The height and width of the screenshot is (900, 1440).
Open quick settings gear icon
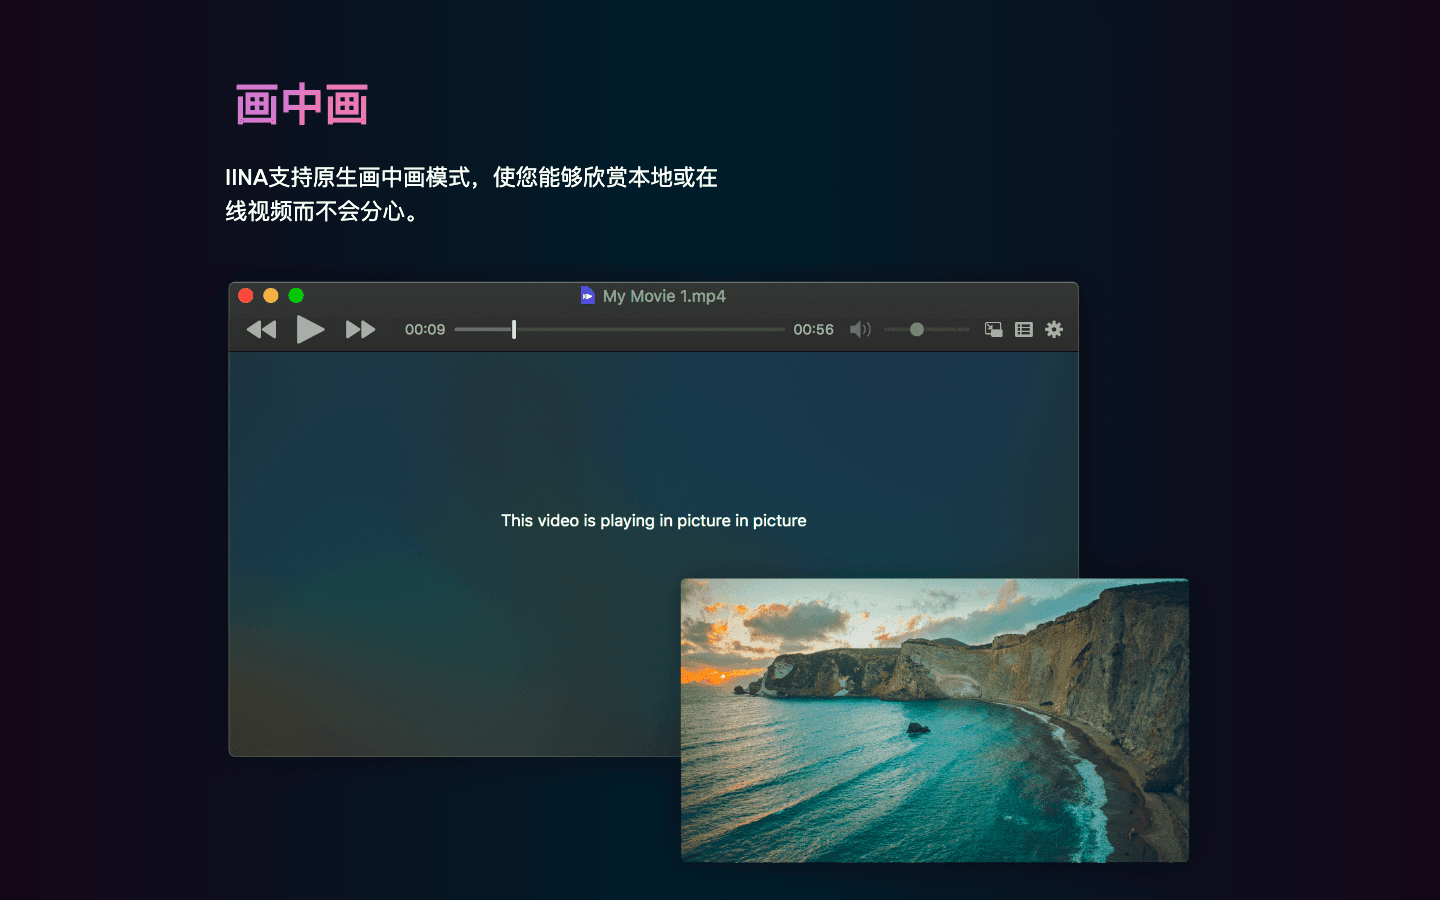1054,329
